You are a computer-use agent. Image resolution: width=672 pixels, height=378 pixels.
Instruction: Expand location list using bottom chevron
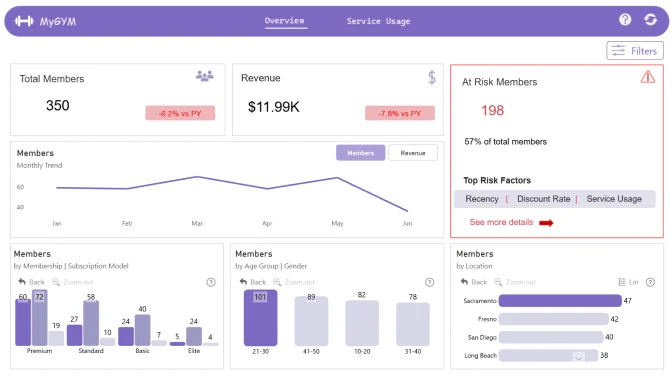578,357
